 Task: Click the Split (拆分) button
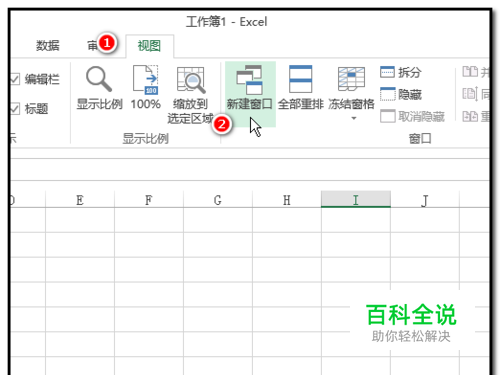pyautogui.click(x=401, y=72)
